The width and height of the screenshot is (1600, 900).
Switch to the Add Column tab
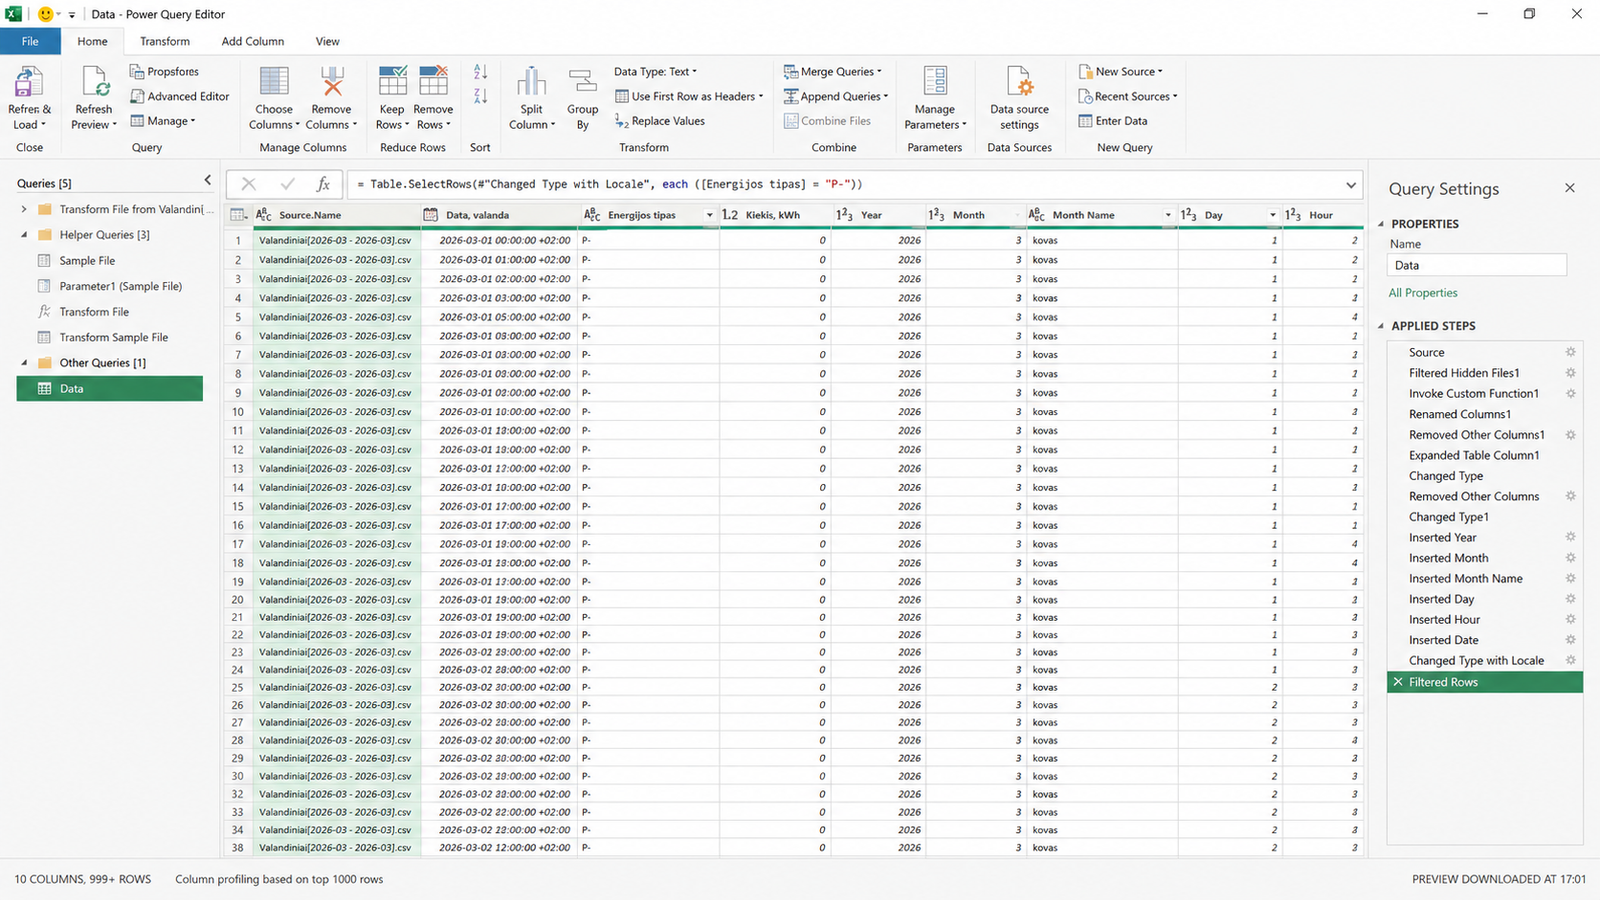pyautogui.click(x=253, y=41)
